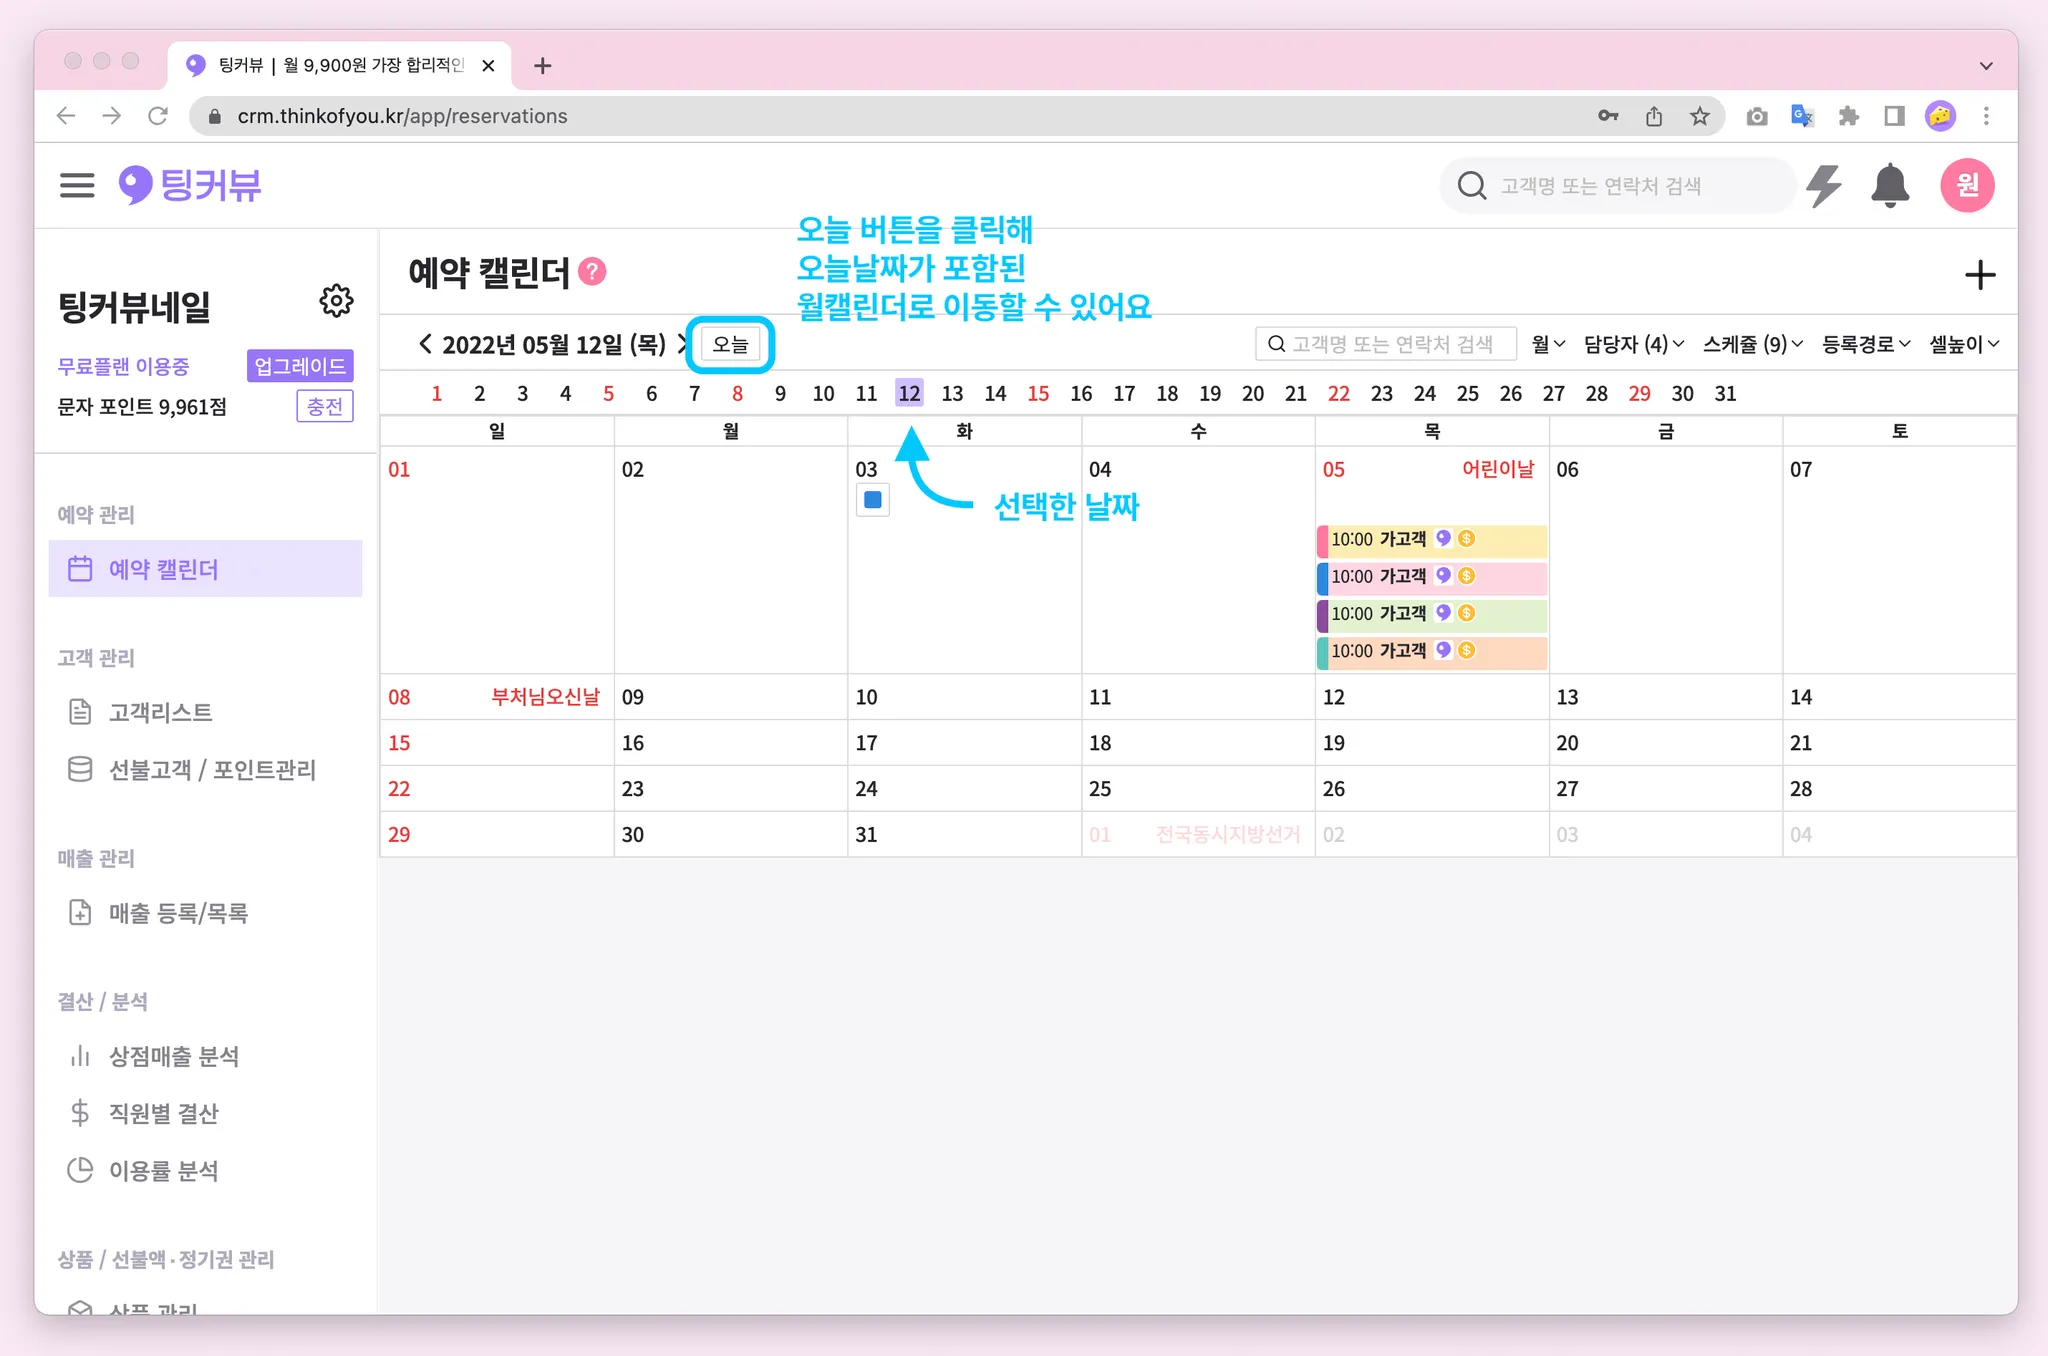Click the pink 원 profile avatar
The height and width of the screenshot is (1356, 2048).
[1967, 185]
